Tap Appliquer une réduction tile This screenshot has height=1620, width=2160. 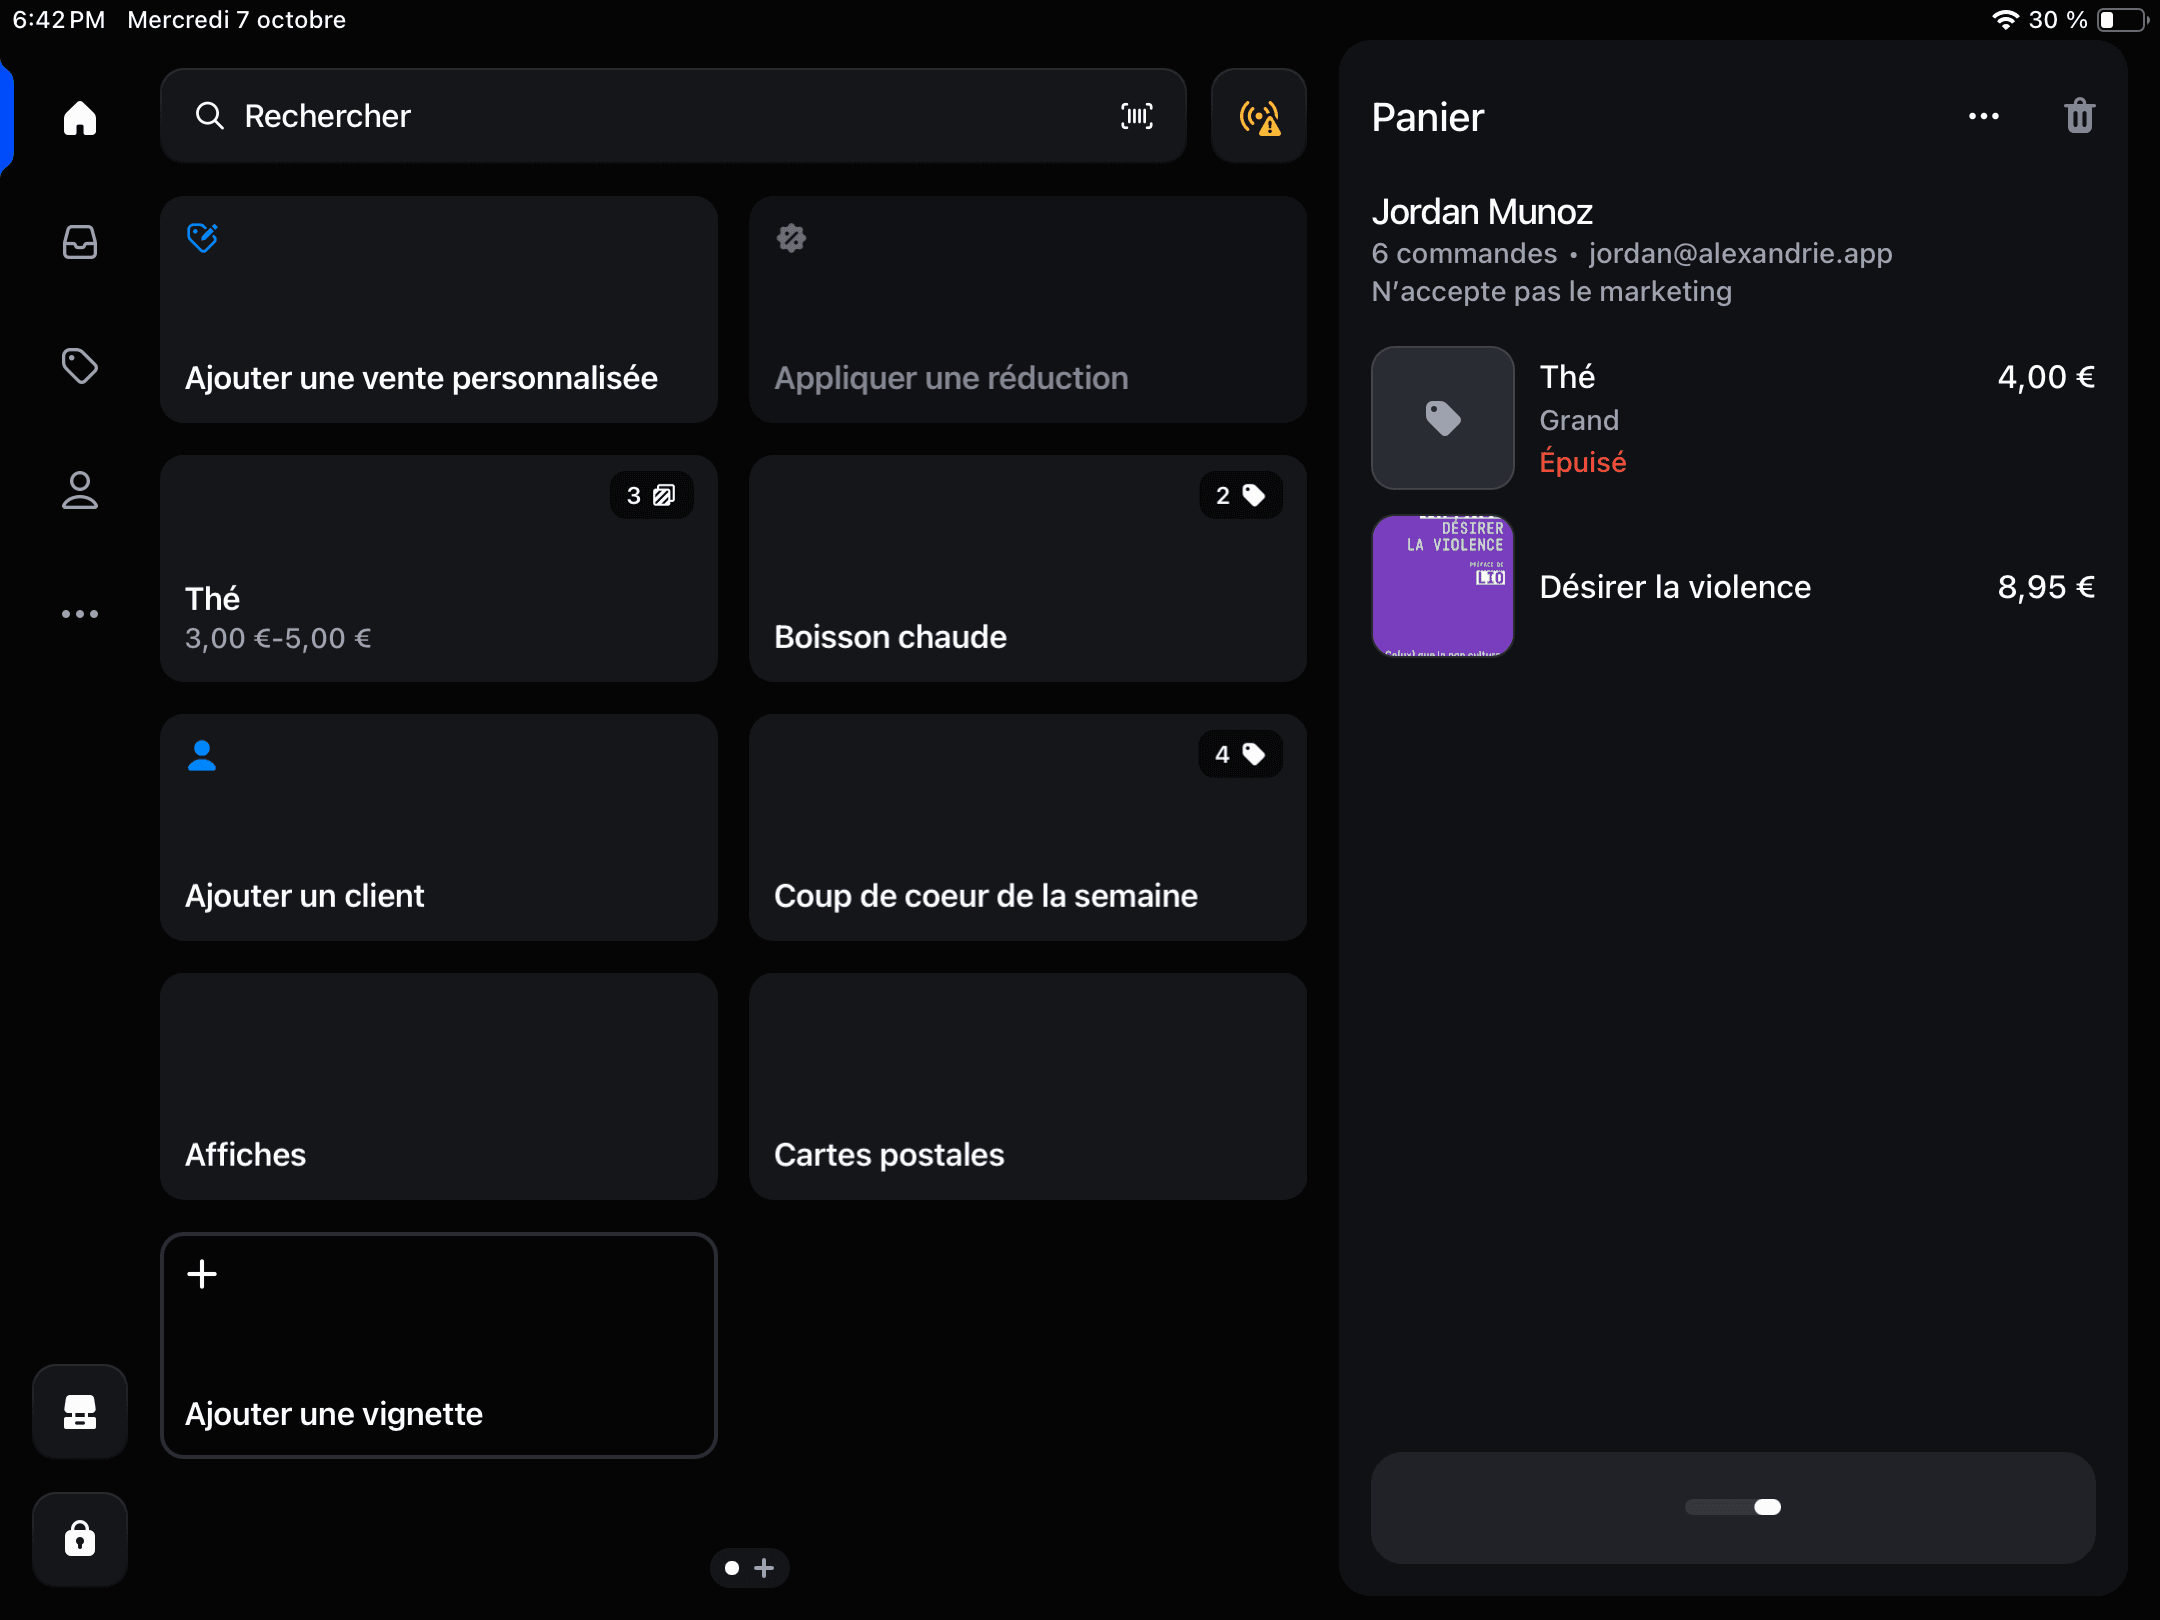point(1028,309)
